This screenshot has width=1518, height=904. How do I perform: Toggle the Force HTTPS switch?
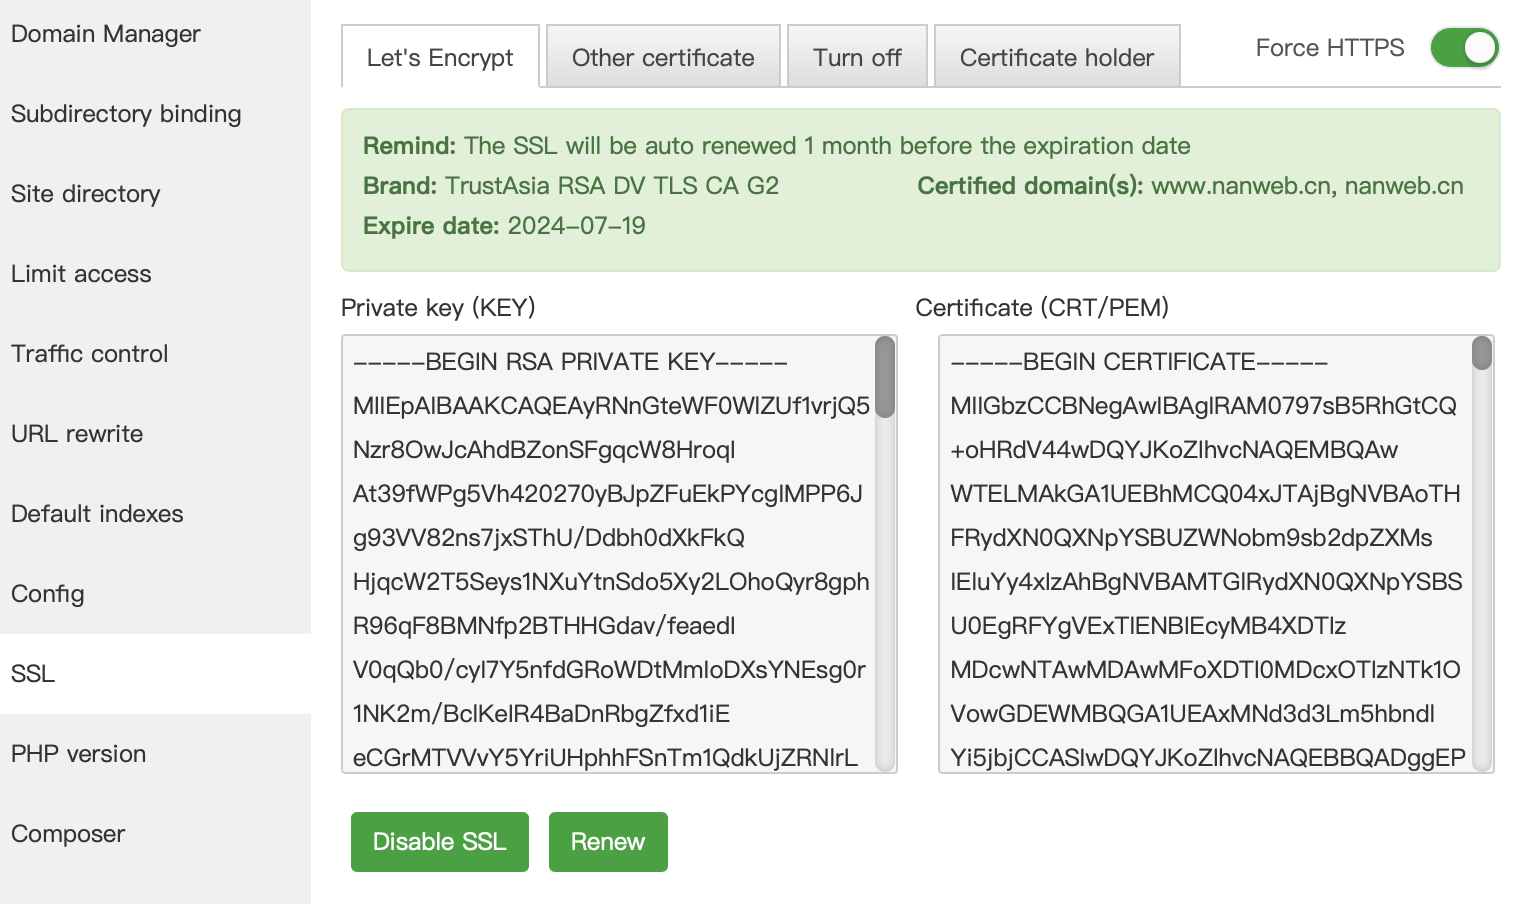(x=1463, y=48)
